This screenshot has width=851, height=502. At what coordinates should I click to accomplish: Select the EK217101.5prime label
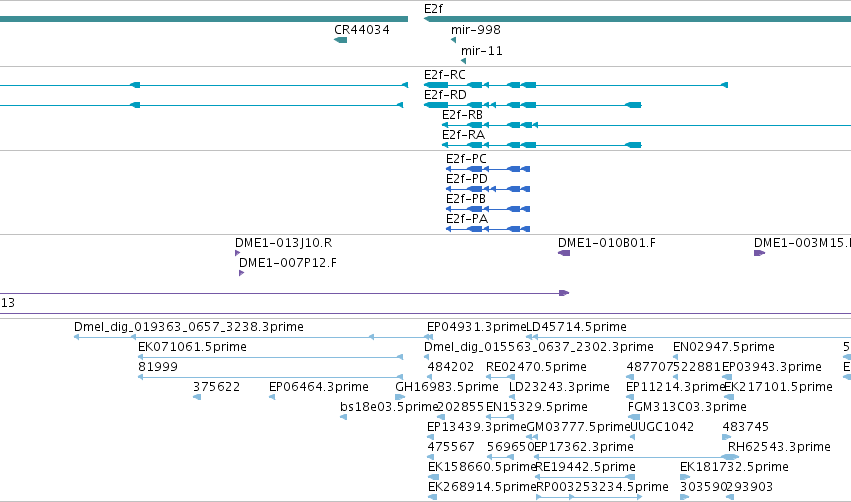tap(778, 387)
